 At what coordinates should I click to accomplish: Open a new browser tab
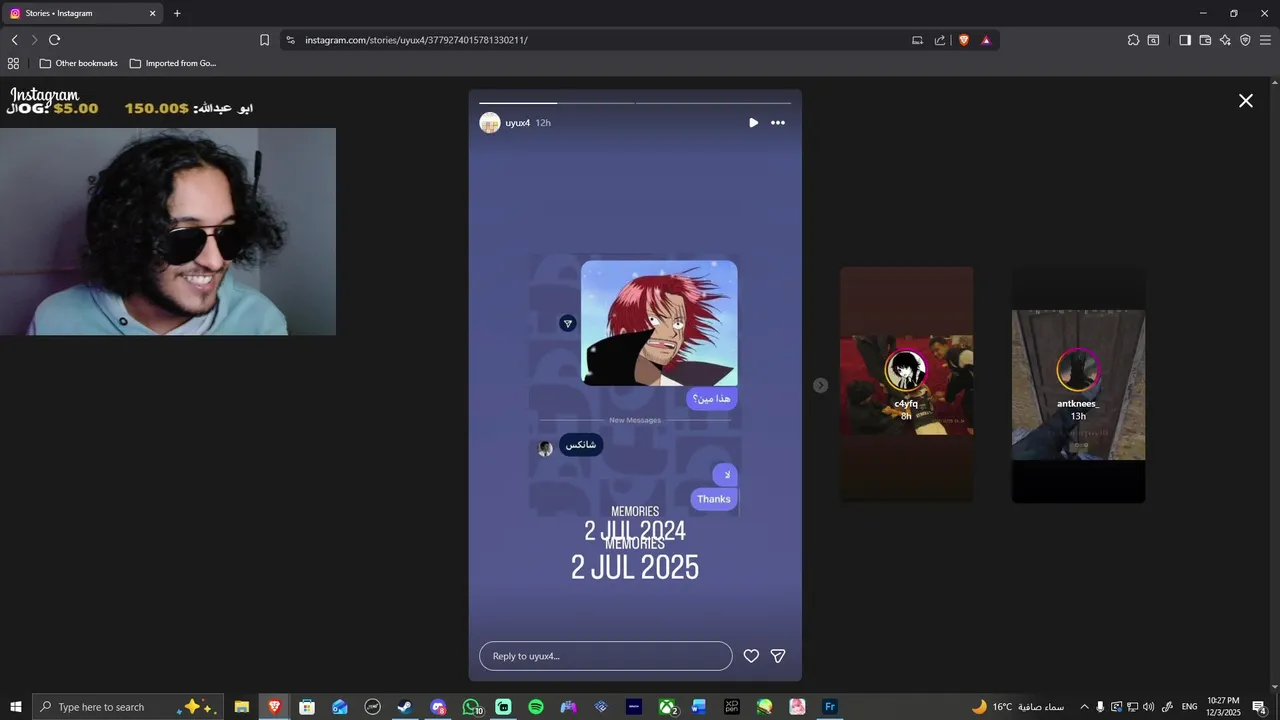coord(177,13)
